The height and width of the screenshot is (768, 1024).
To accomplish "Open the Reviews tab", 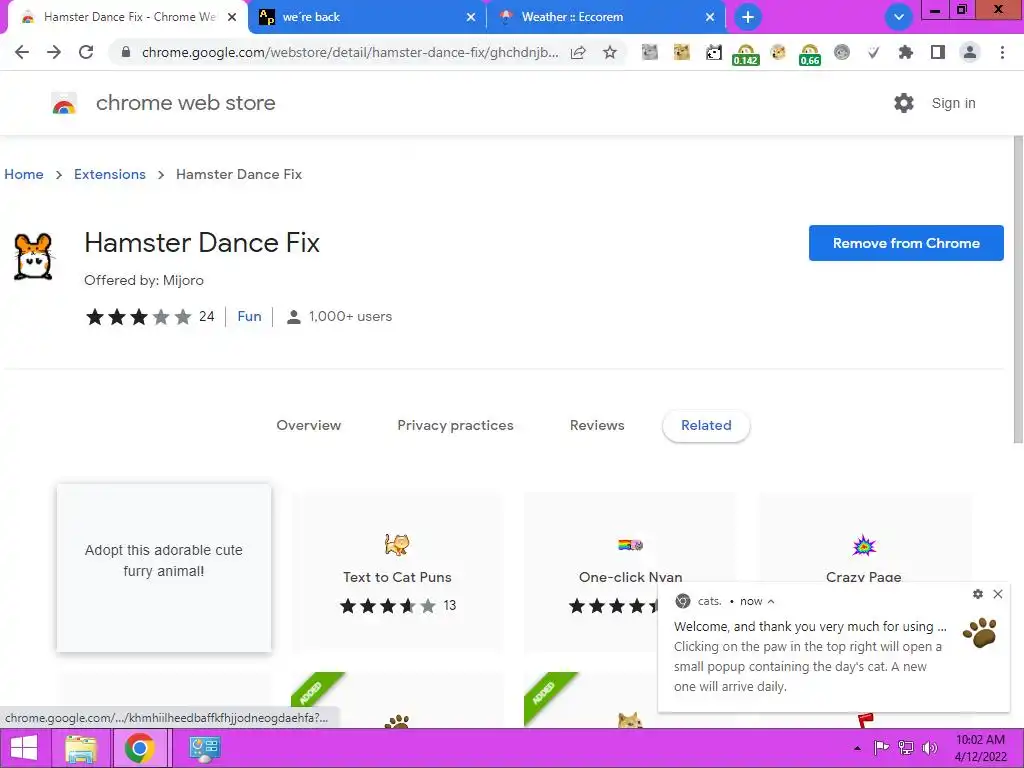I will click(x=597, y=425).
